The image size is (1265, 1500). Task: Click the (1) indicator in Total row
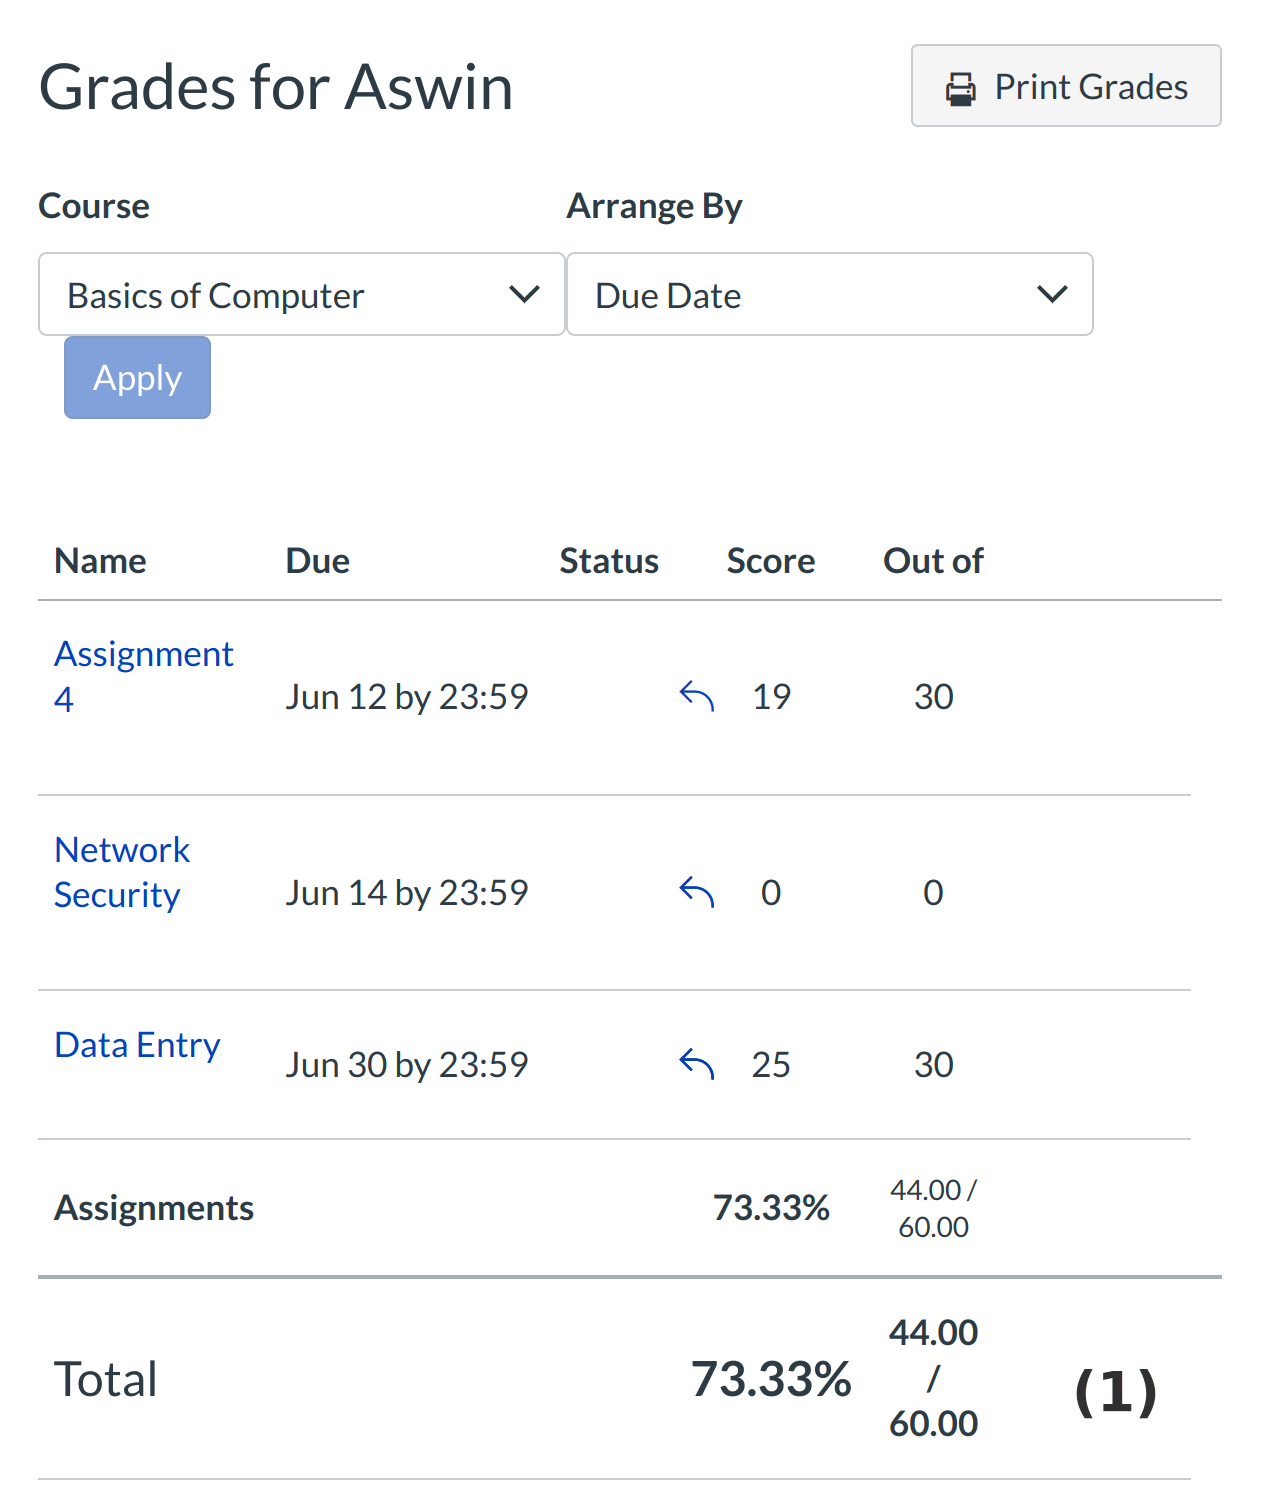click(1115, 1391)
